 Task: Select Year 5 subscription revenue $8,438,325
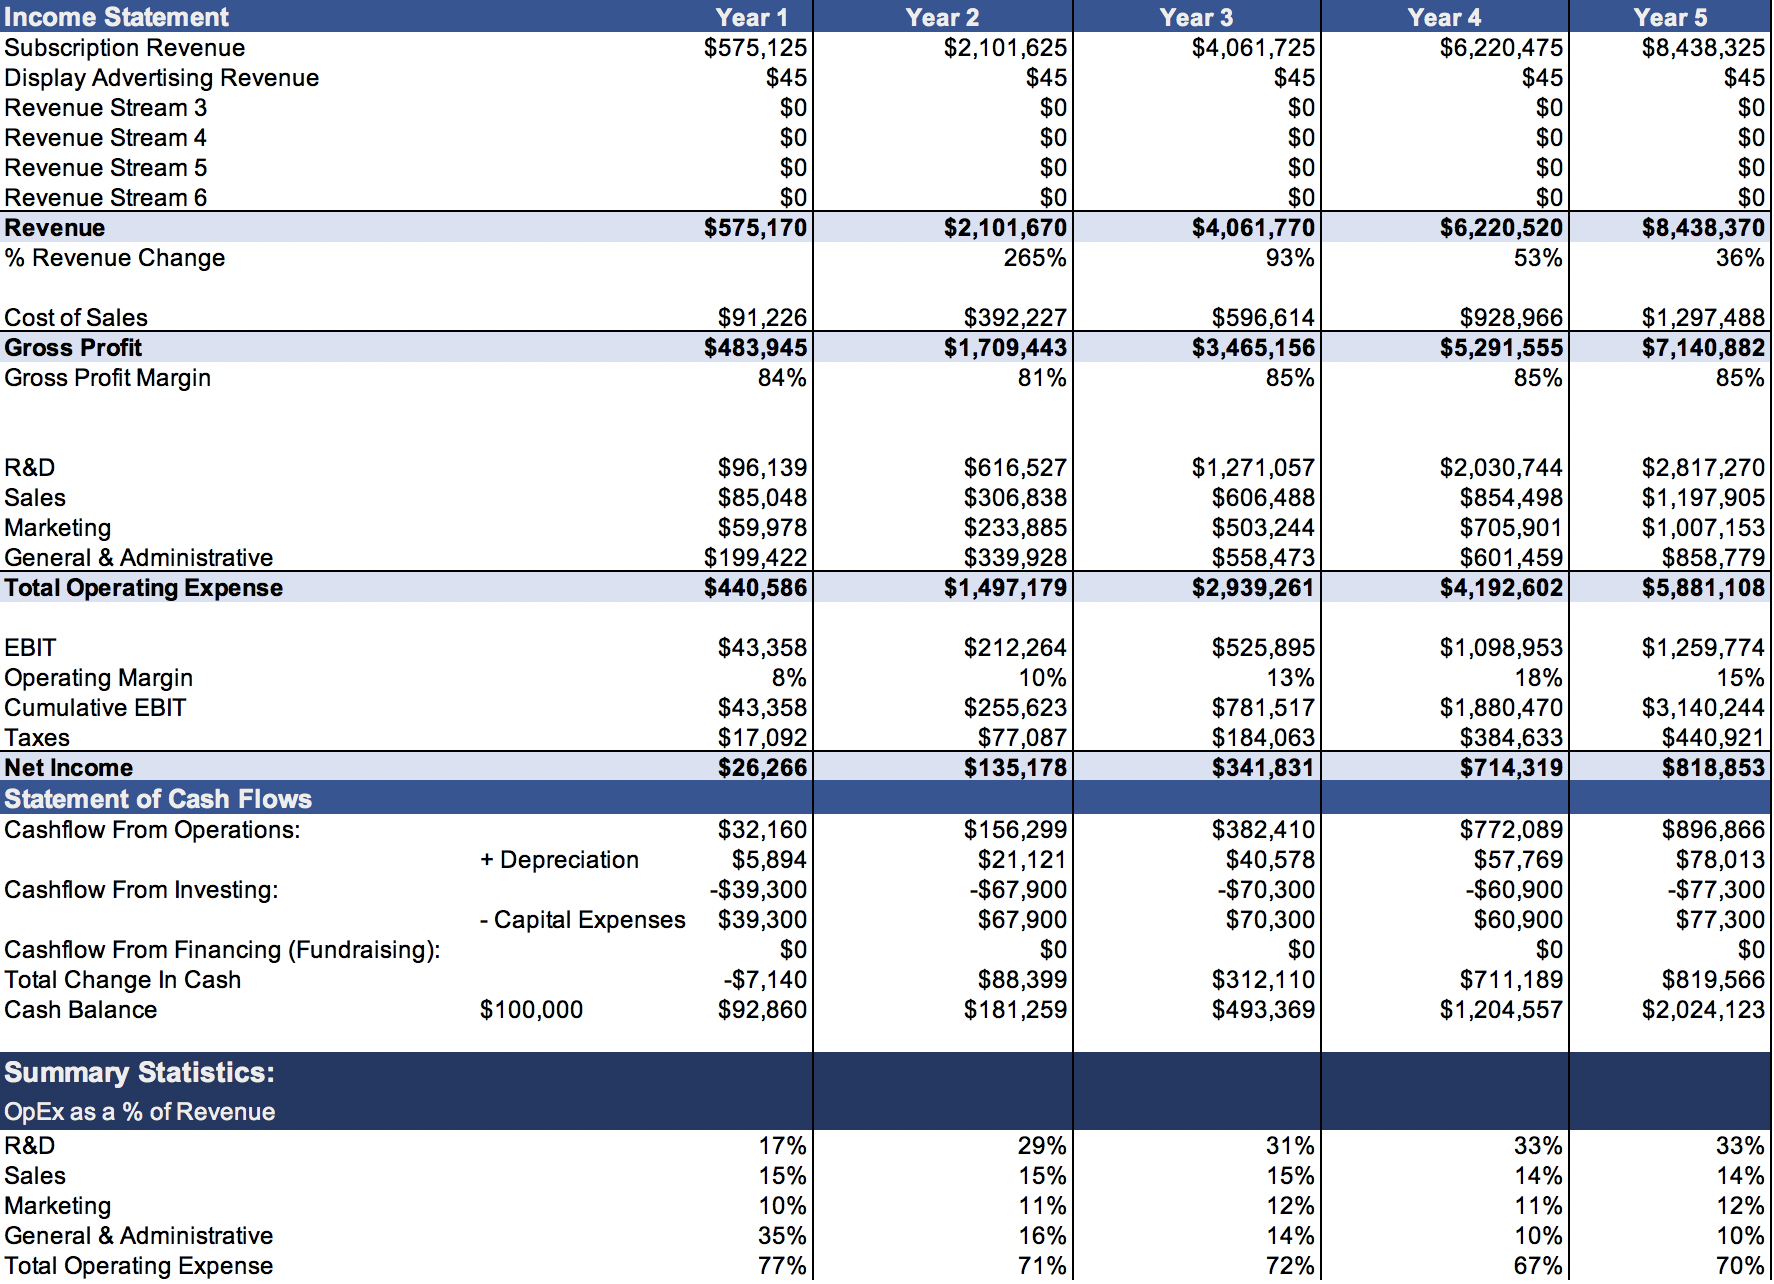tap(1703, 48)
